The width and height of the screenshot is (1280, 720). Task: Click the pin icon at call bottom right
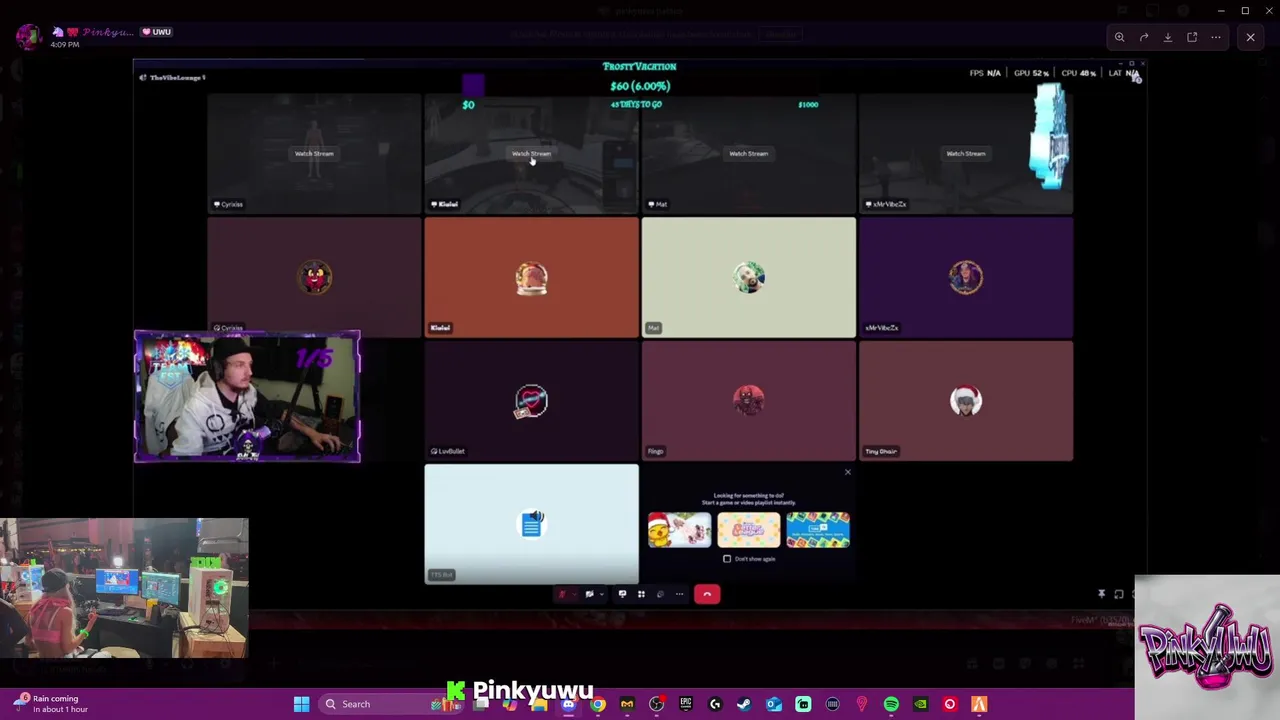1101,594
